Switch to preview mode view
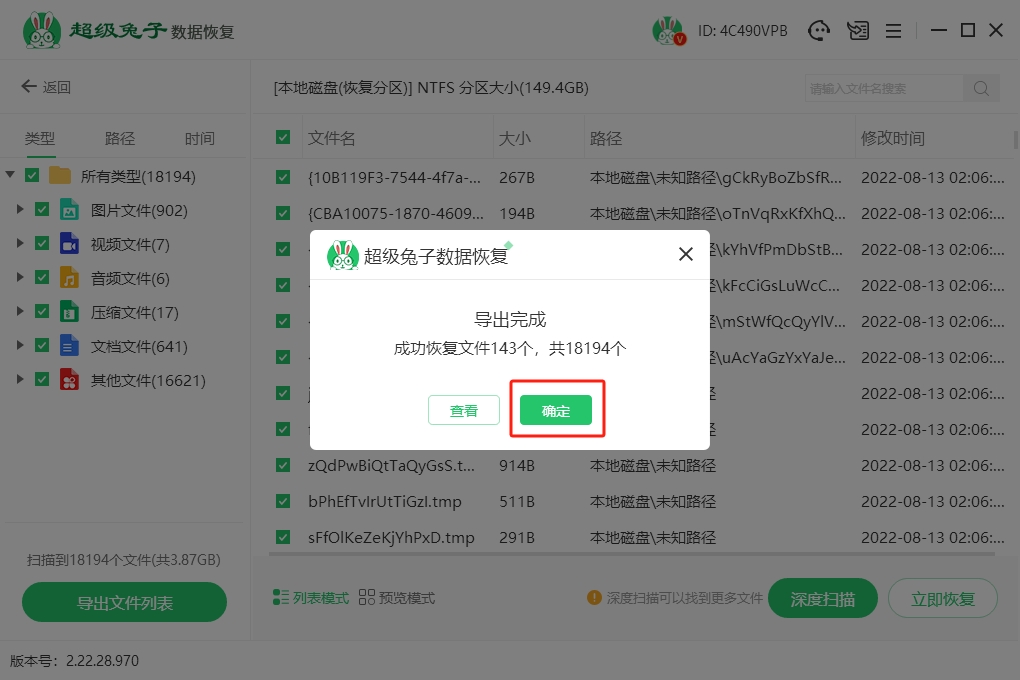1020x680 pixels. pyautogui.click(x=396, y=598)
